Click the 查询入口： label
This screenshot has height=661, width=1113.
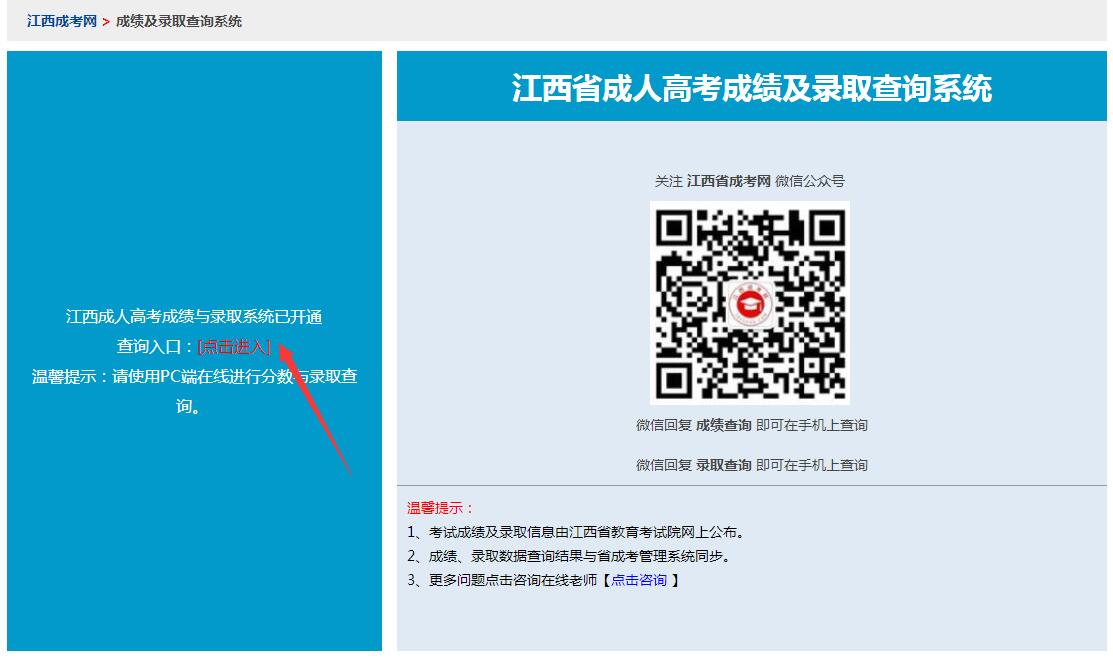[x=155, y=346]
